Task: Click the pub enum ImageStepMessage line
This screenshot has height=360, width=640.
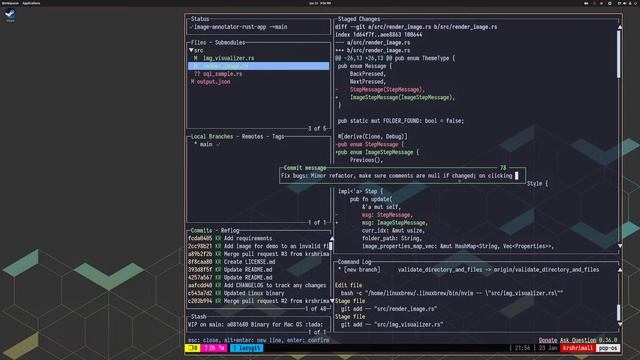Action: click(x=377, y=152)
